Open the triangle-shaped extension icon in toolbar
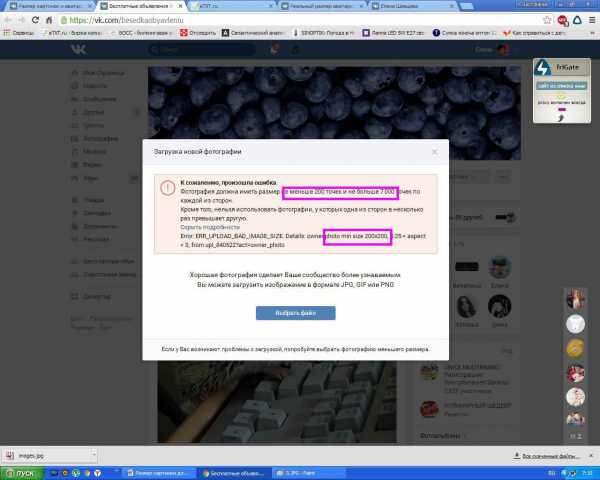Image resolution: width=600 pixels, height=480 pixels. [577, 20]
